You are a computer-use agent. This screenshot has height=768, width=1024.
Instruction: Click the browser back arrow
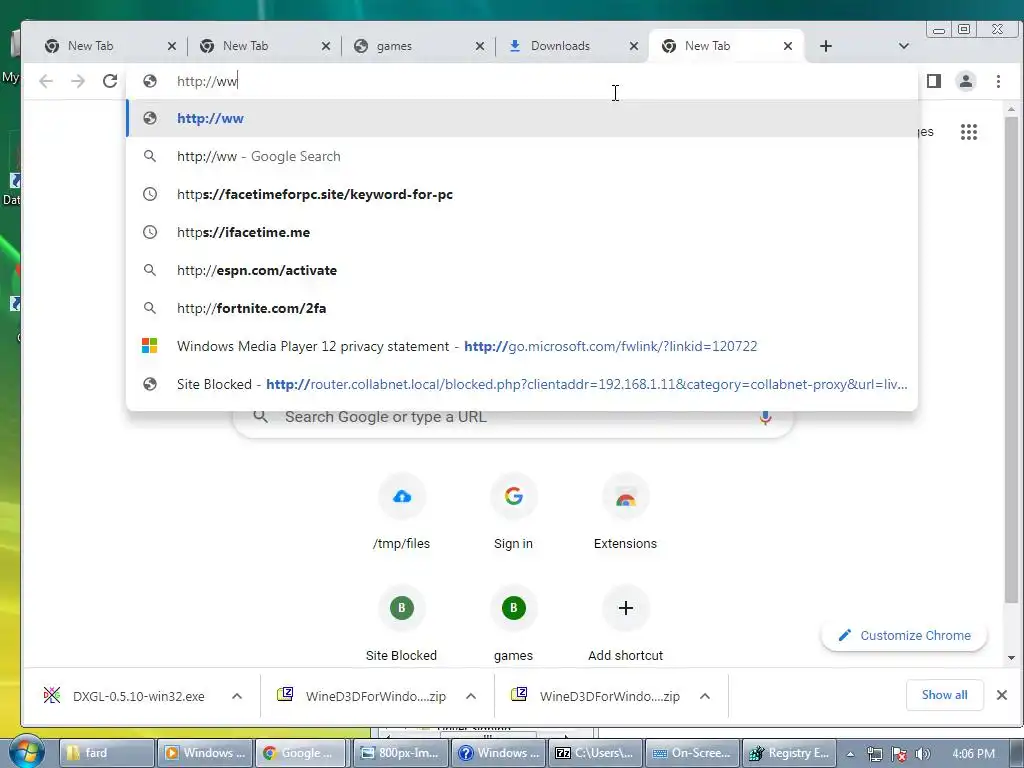(46, 81)
